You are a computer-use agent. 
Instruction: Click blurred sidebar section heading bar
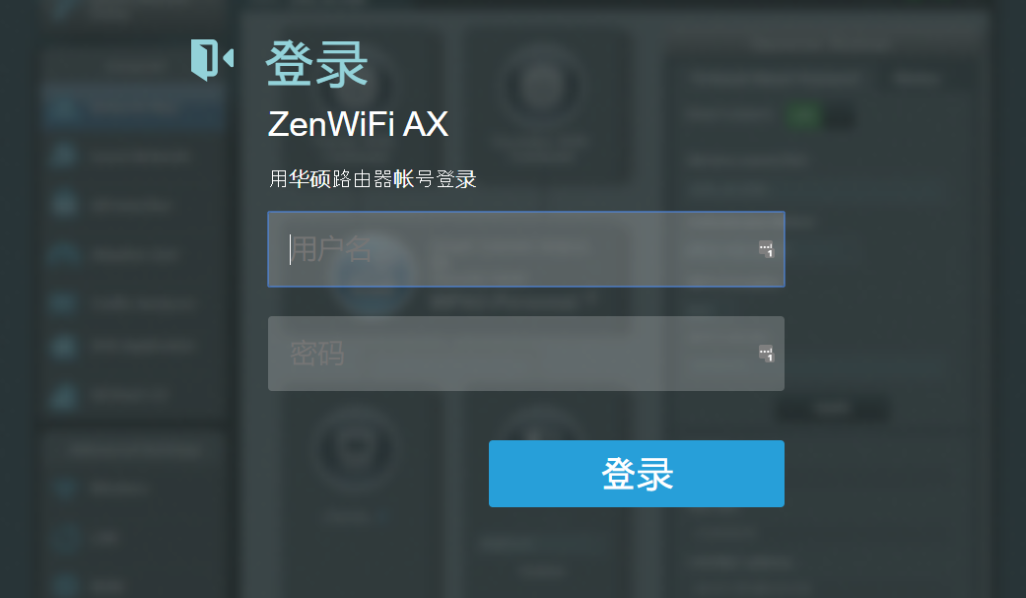click(134, 449)
